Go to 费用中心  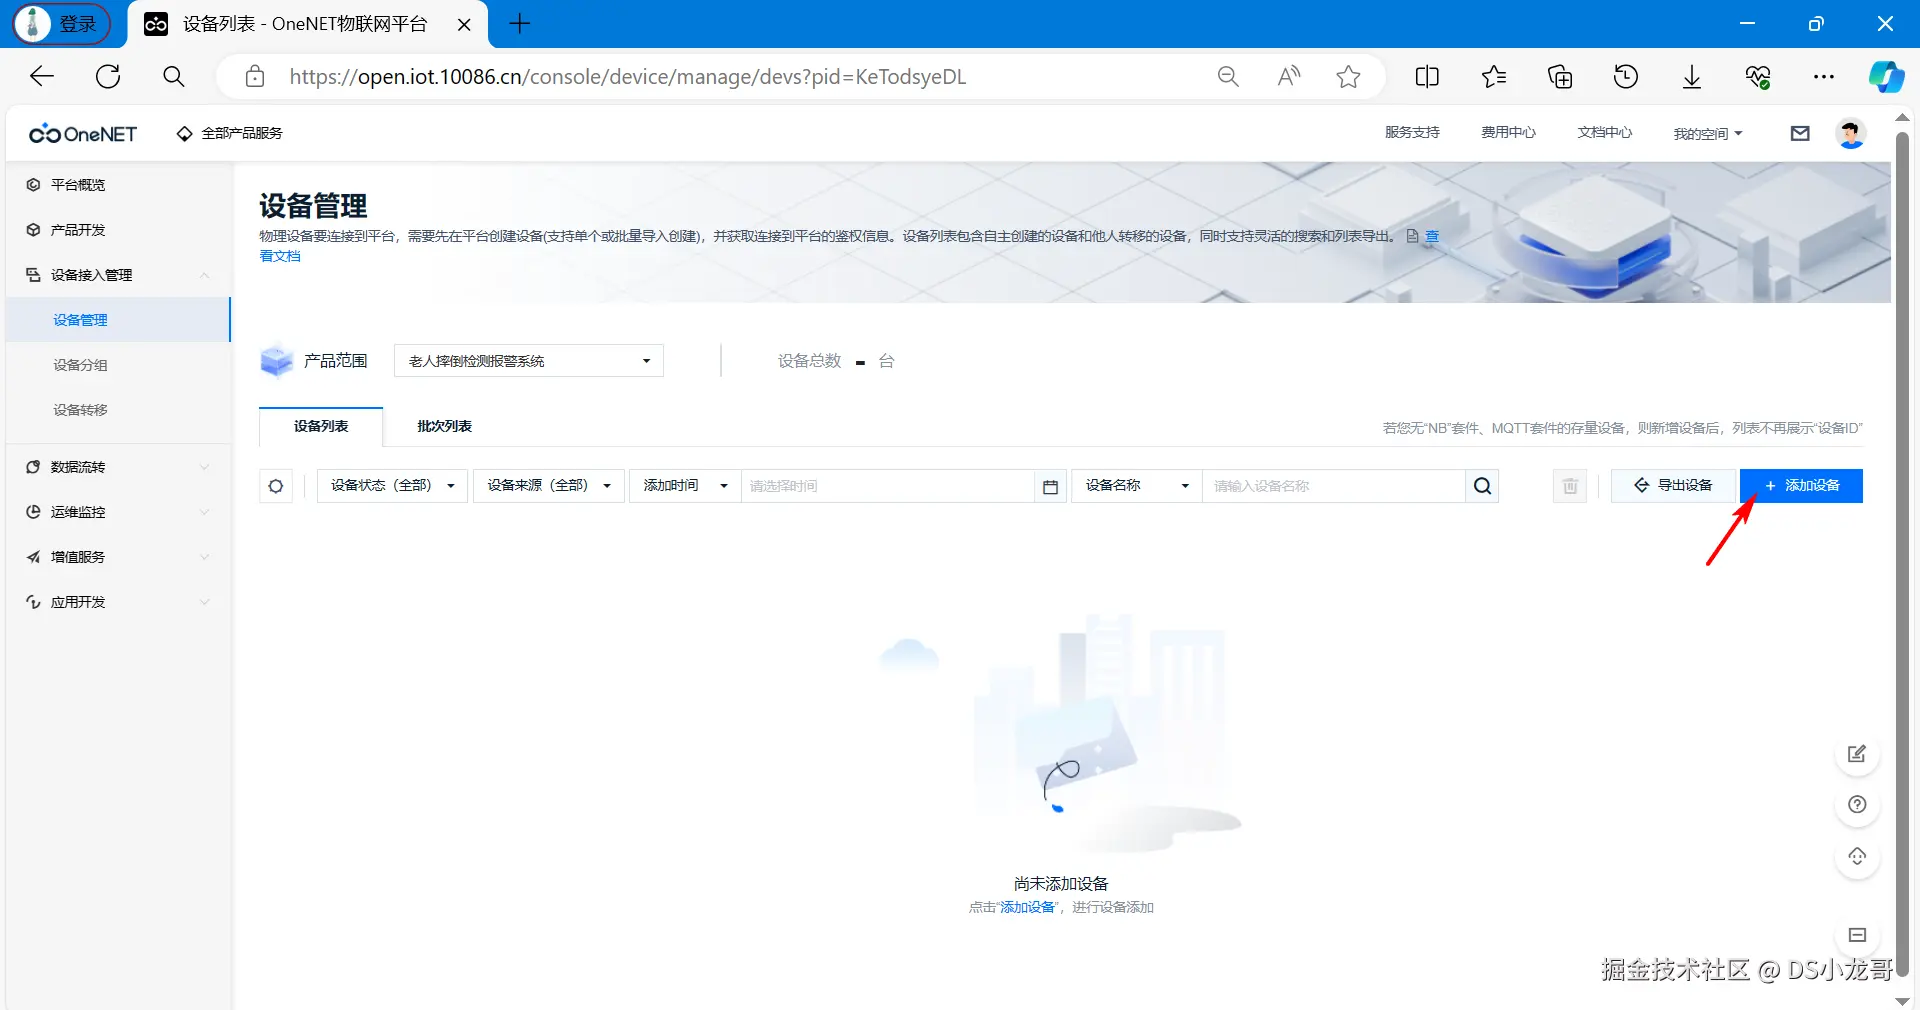[x=1508, y=132]
